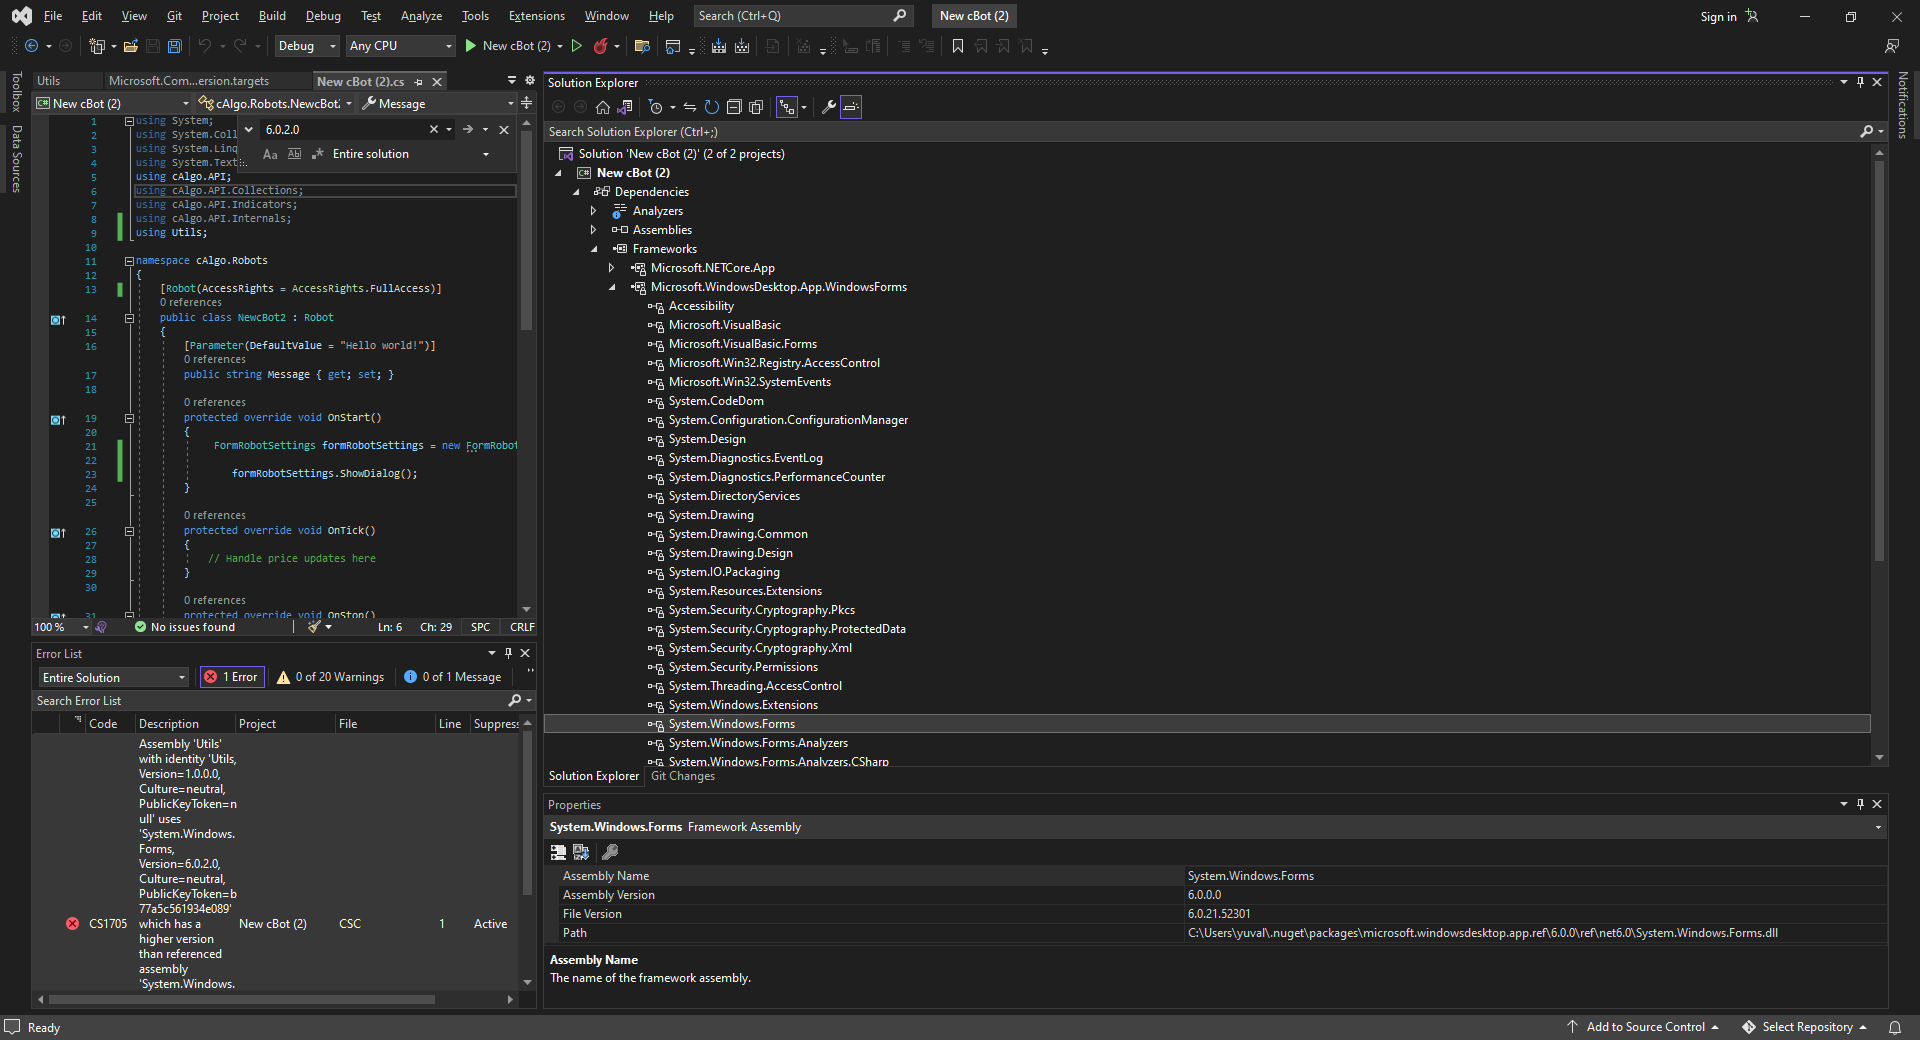Click the New Project toolbar icon
This screenshot has height=1040, width=1920.
[x=97, y=46]
